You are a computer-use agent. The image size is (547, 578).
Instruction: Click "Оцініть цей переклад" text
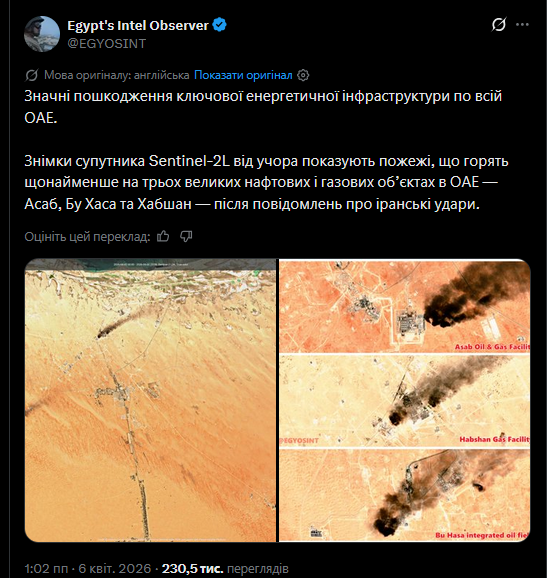[x=87, y=237]
